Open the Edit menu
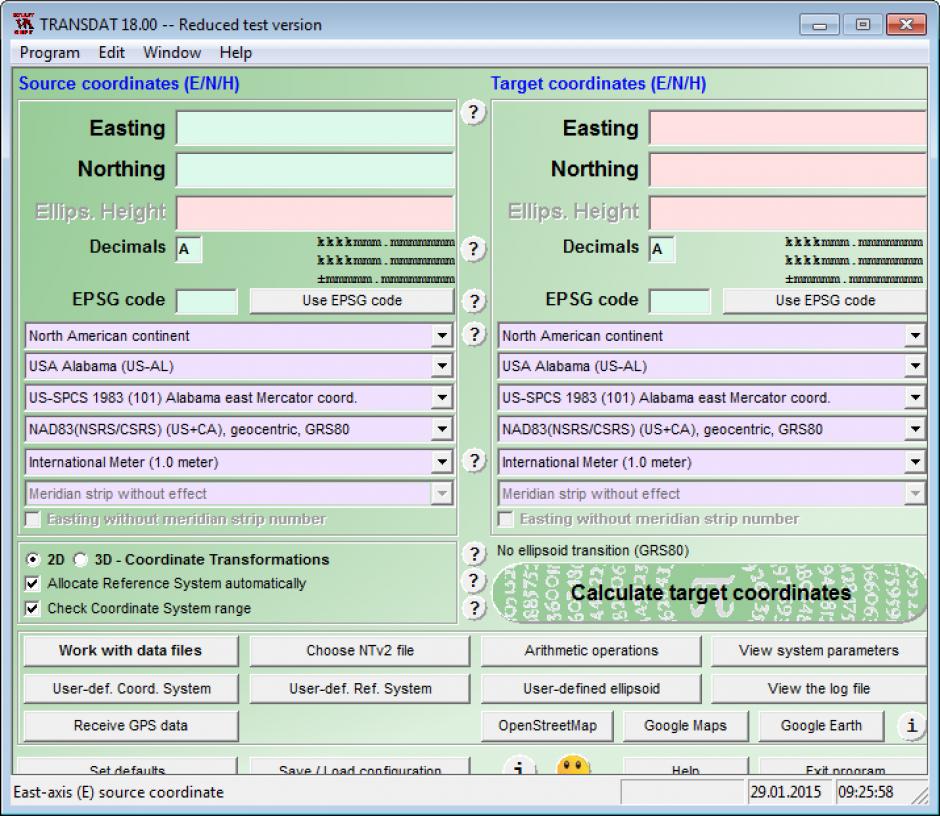This screenshot has height=816, width=940. pos(112,53)
